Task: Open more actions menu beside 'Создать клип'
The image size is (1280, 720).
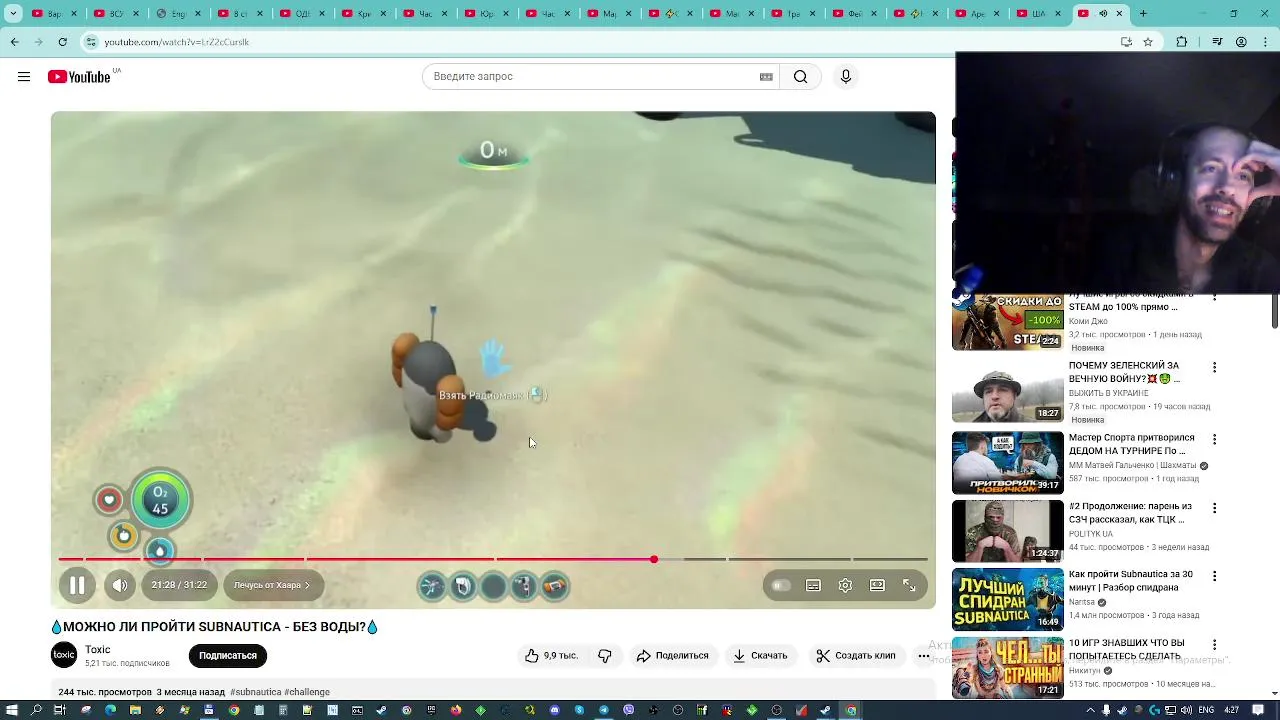Action: point(923,656)
